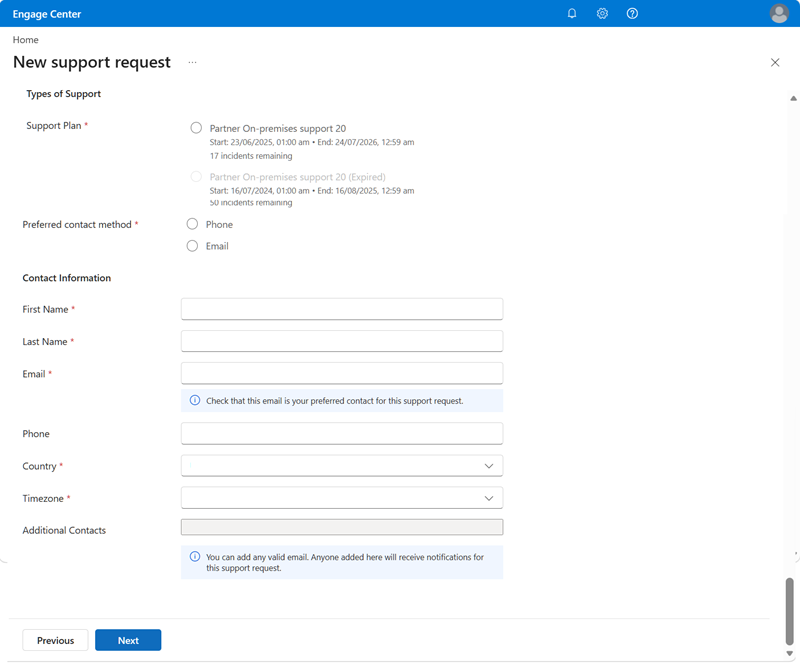Click the scrollbar up arrow
The image size is (800, 665).
tap(793, 98)
